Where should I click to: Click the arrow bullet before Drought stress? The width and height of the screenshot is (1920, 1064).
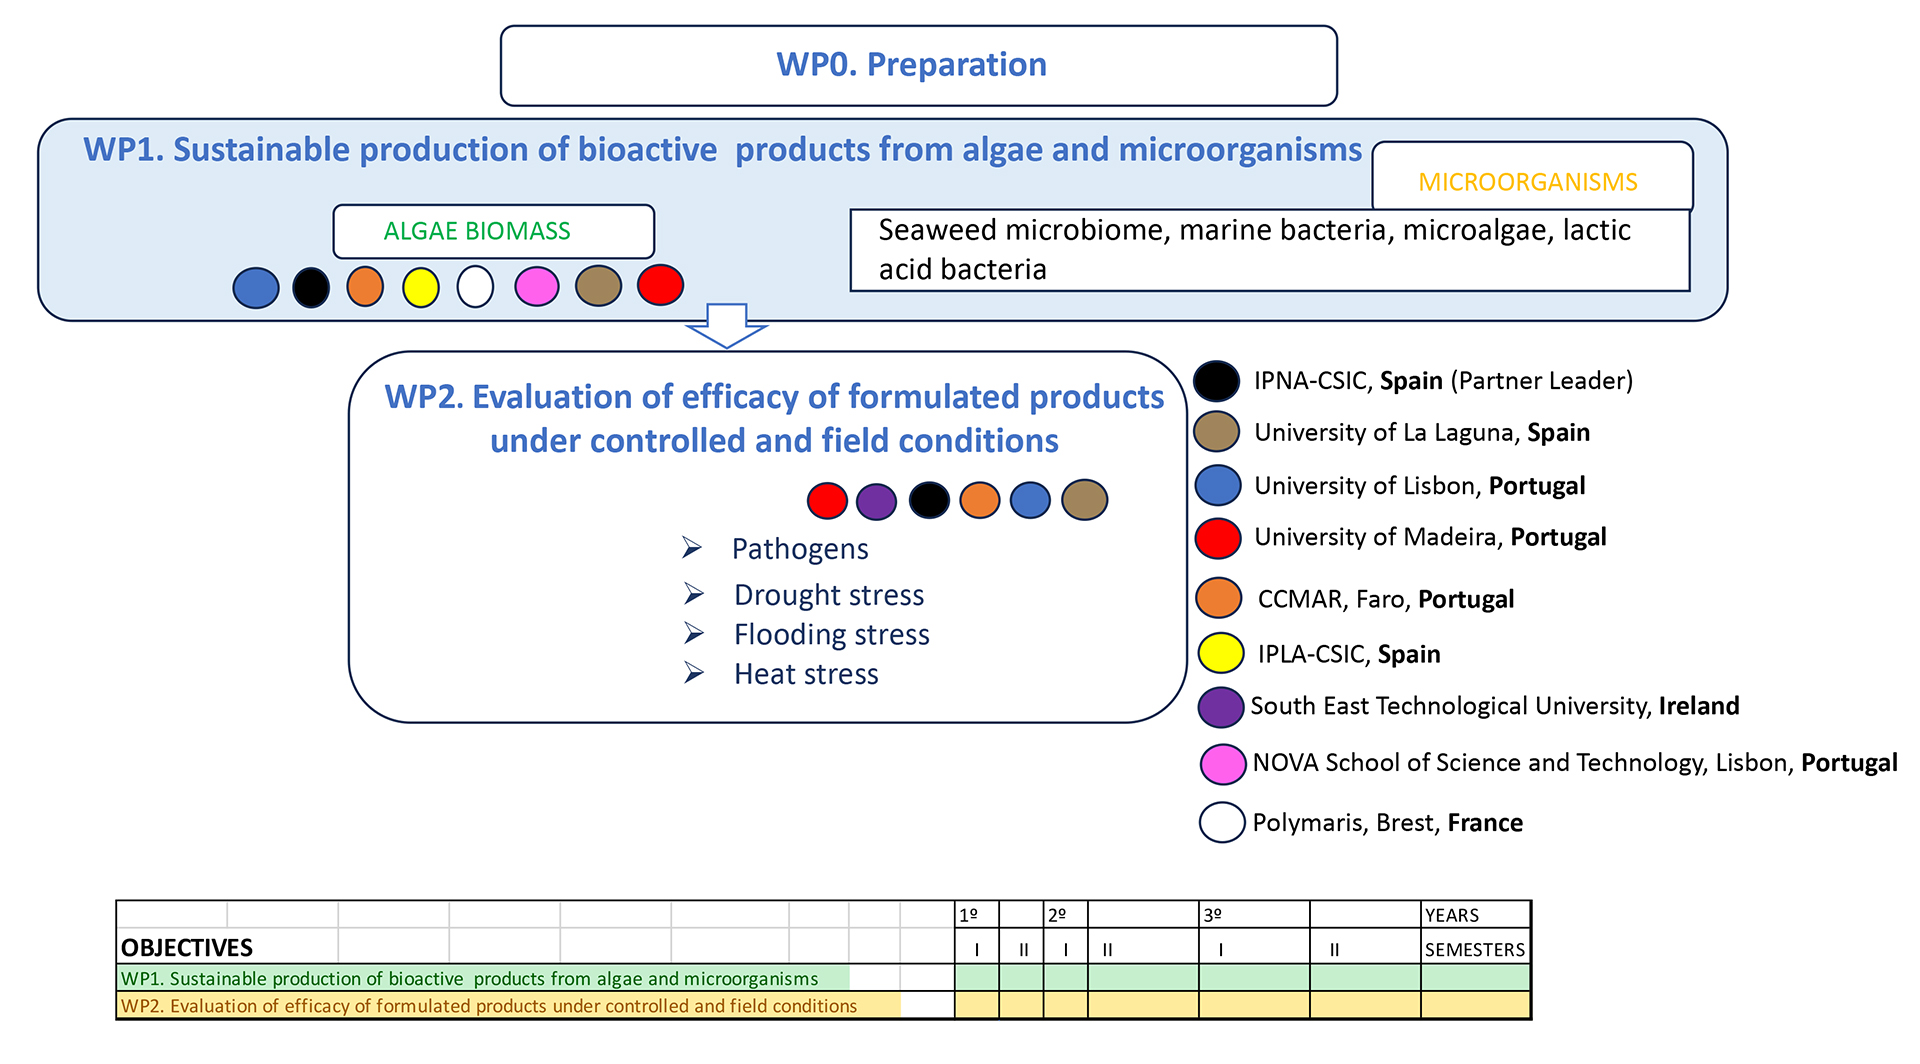pos(694,595)
